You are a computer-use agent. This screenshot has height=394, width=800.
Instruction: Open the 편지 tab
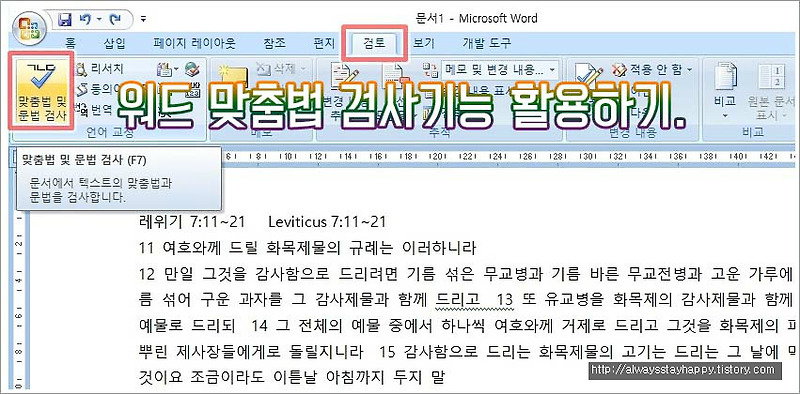(324, 43)
